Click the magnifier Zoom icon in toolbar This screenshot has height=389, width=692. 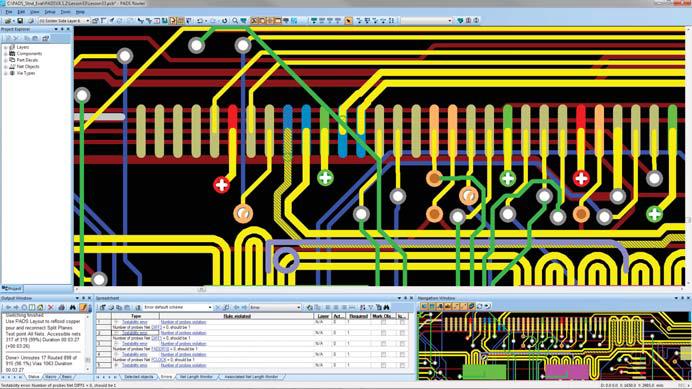tap(235, 21)
